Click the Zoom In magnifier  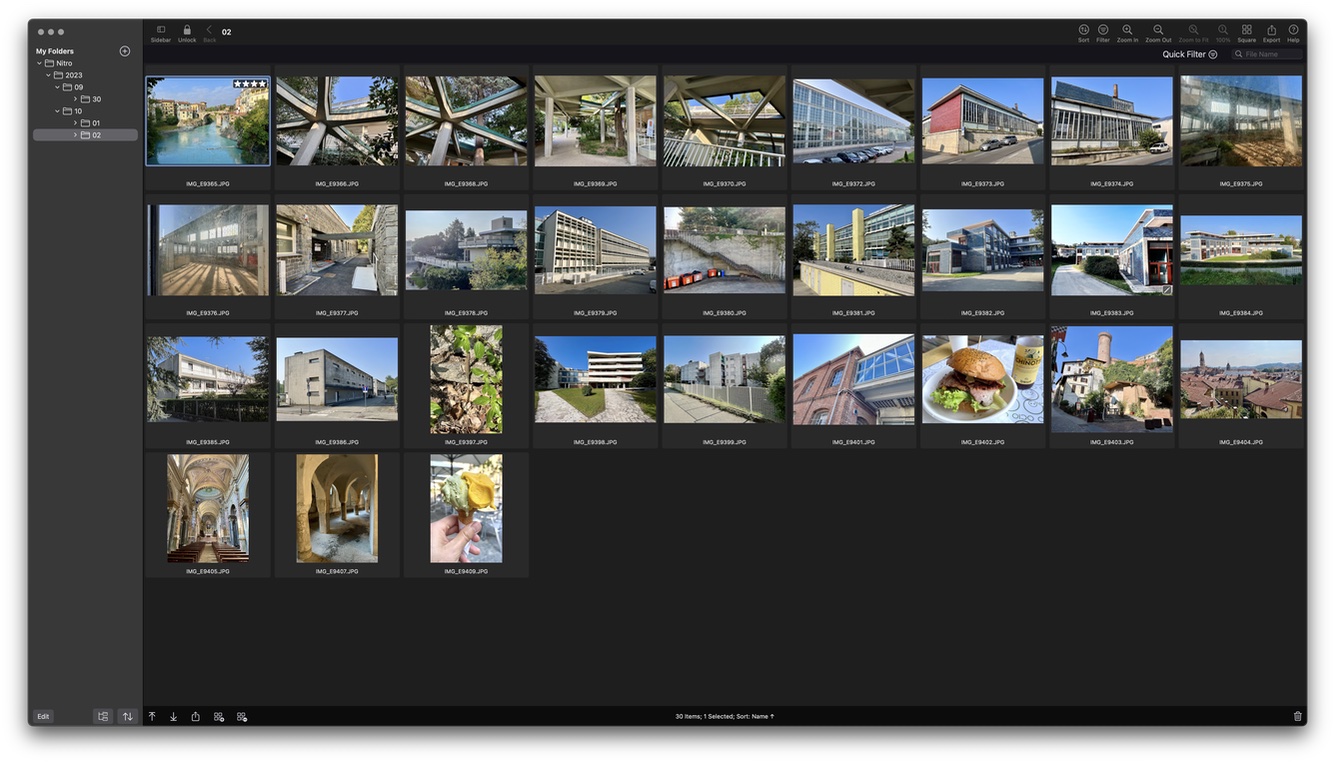tap(1127, 31)
